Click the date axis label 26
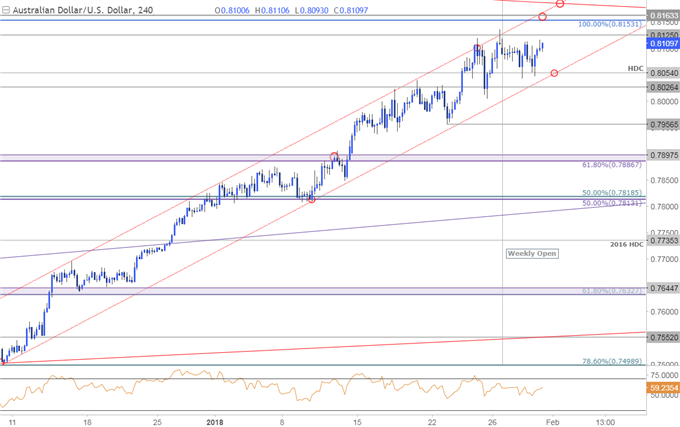The height and width of the screenshot is (427, 680). pyautogui.click(x=492, y=422)
